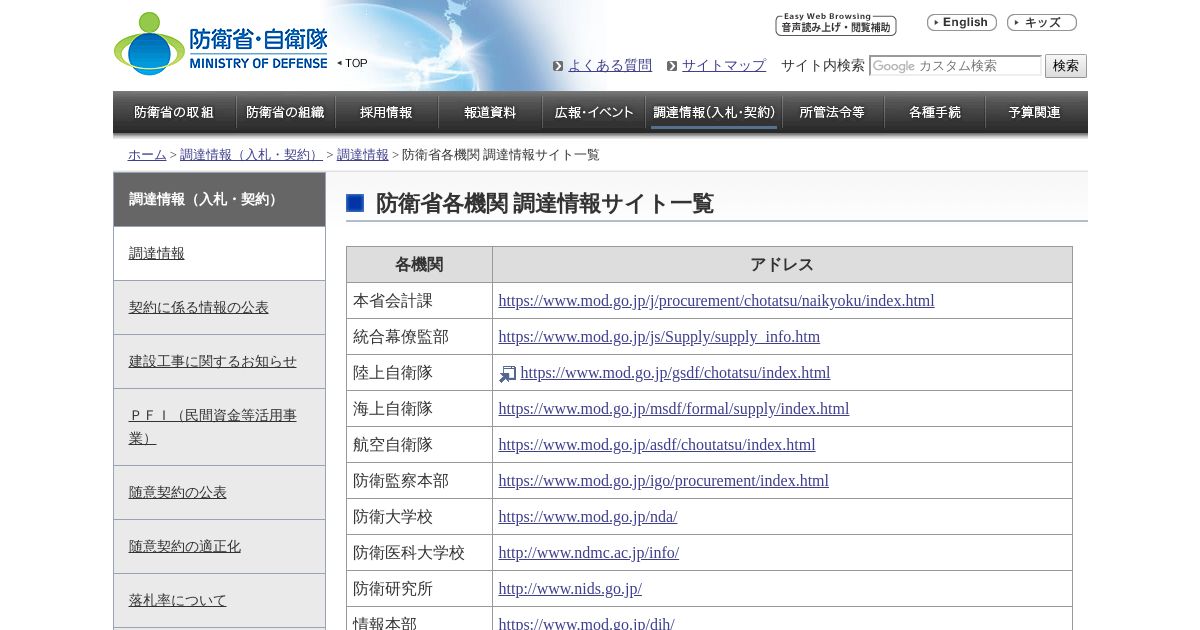Open 航空自衛隊 asdf choutatsu URL
The image size is (1200, 630).
coord(657,445)
